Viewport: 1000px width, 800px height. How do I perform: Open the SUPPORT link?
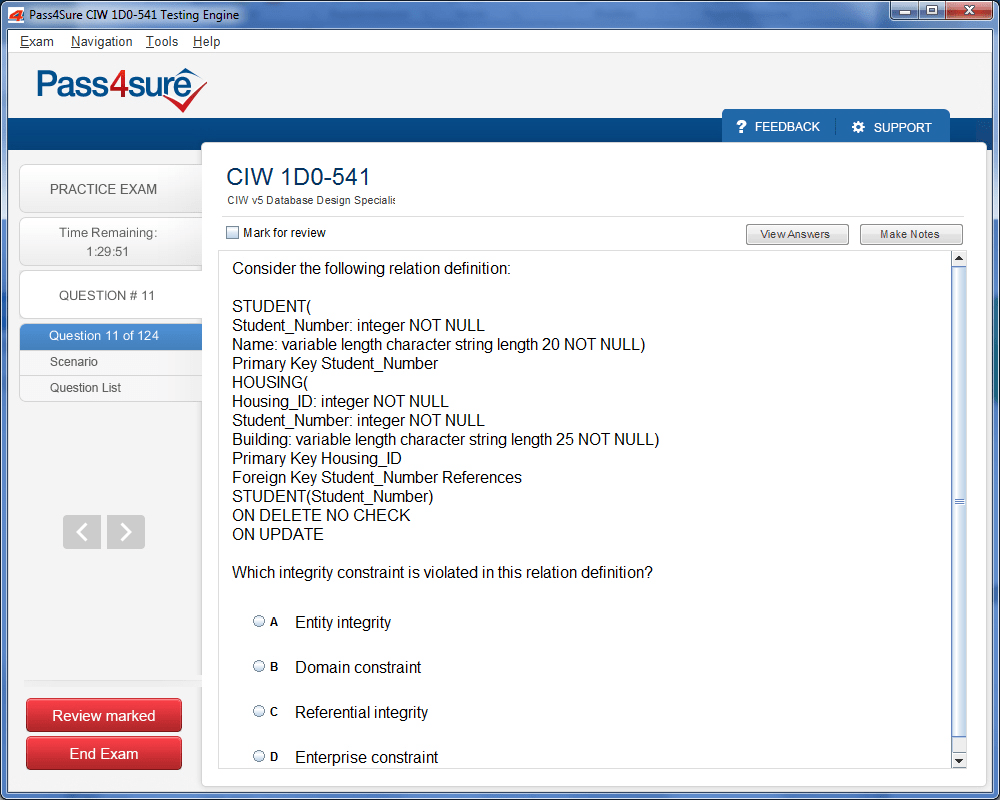coord(902,128)
